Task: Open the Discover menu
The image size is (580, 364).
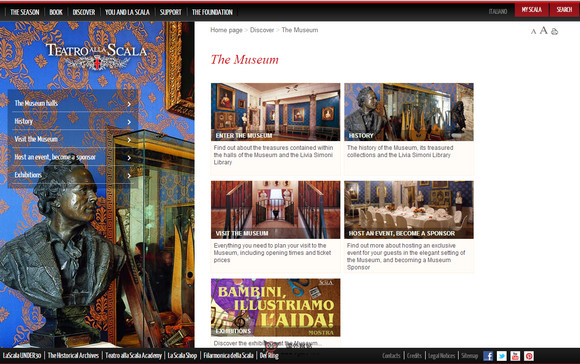Action: point(84,12)
